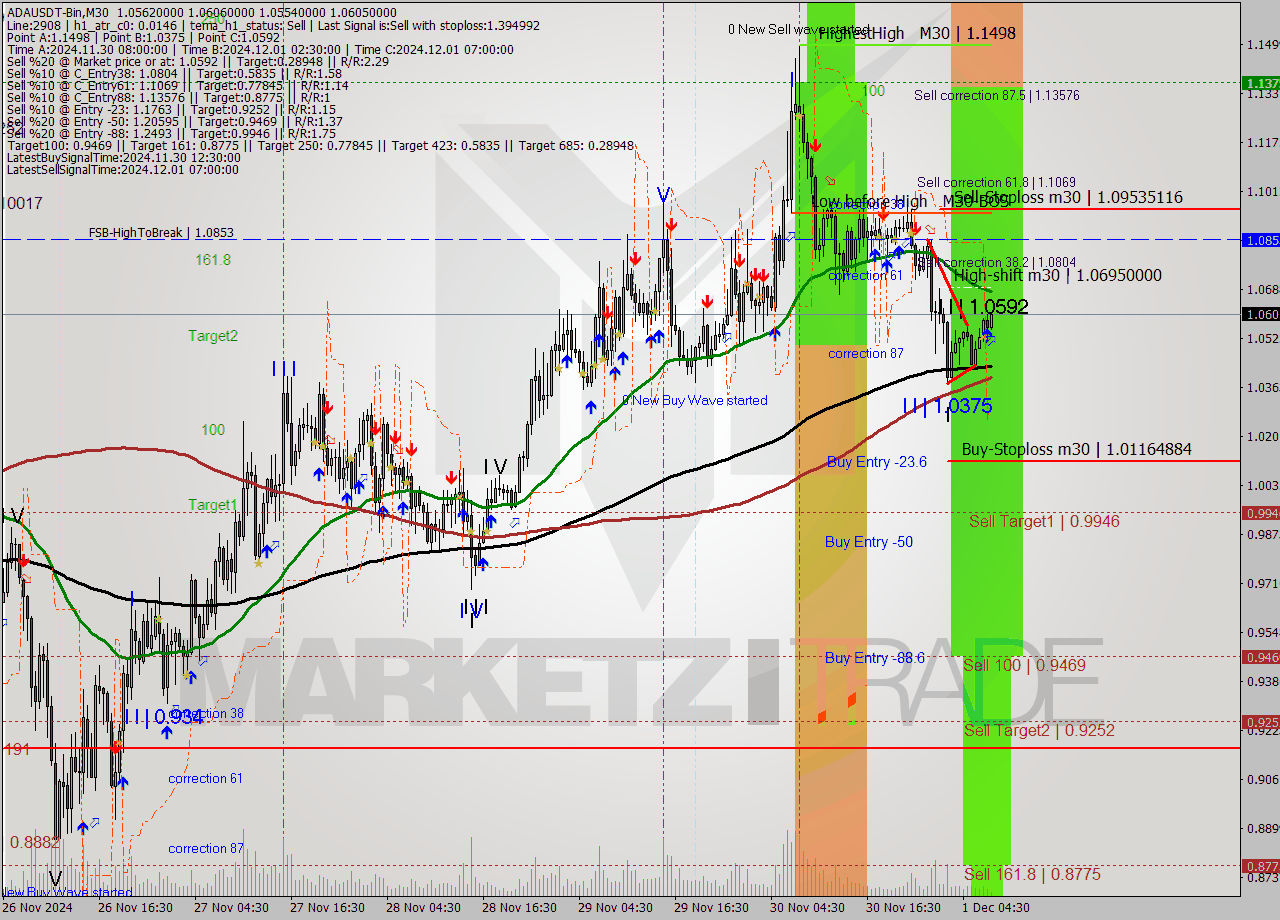Select the 'Sell %10 @ C_Entry61: 1.1069' row

click(177, 86)
